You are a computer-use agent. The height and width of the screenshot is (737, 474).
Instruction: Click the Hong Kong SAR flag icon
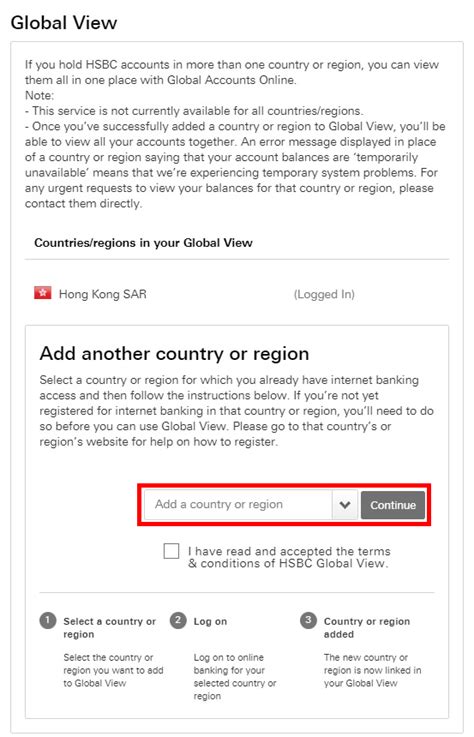coord(43,293)
